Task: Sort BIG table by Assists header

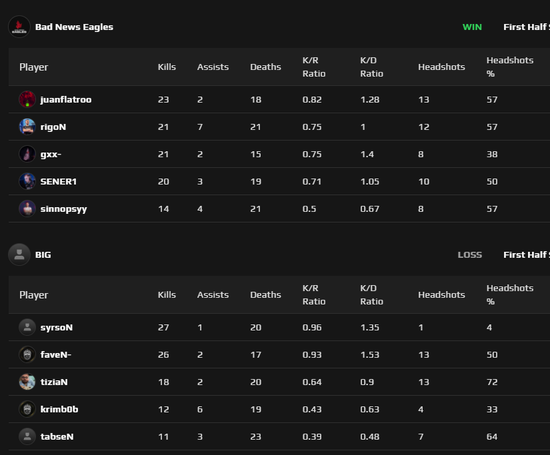Action: pyautogui.click(x=213, y=295)
